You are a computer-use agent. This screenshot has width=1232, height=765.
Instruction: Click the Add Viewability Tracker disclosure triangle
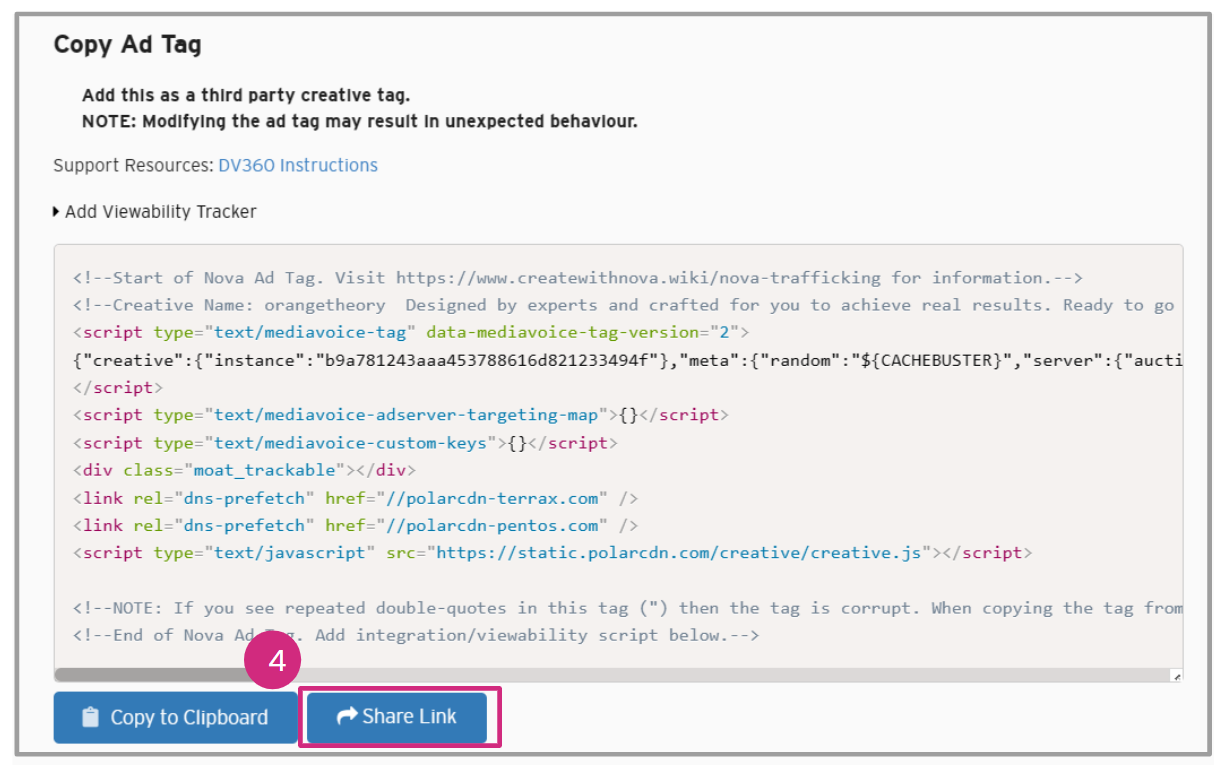pos(57,212)
